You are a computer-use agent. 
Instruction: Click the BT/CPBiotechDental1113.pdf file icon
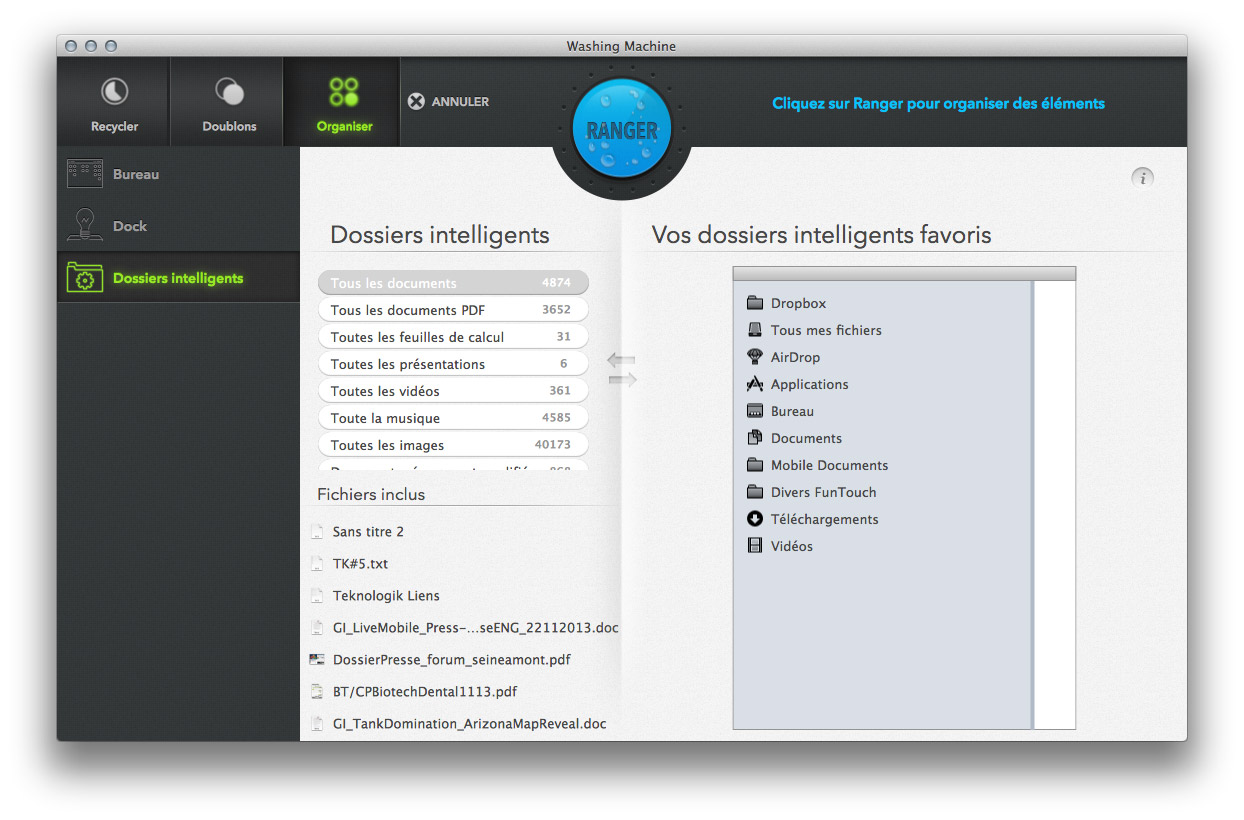317,692
